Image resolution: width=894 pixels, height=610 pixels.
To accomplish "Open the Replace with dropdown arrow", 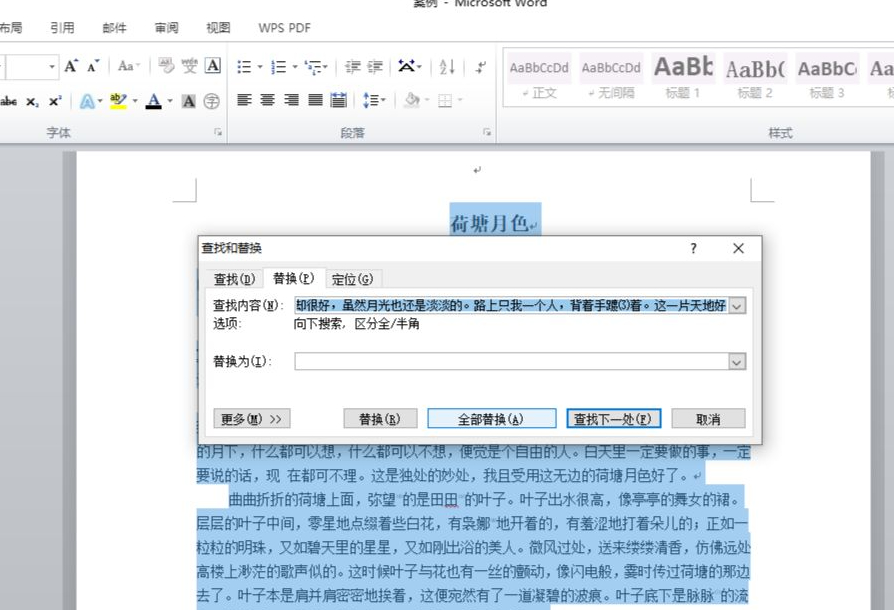I will [737, 361].
